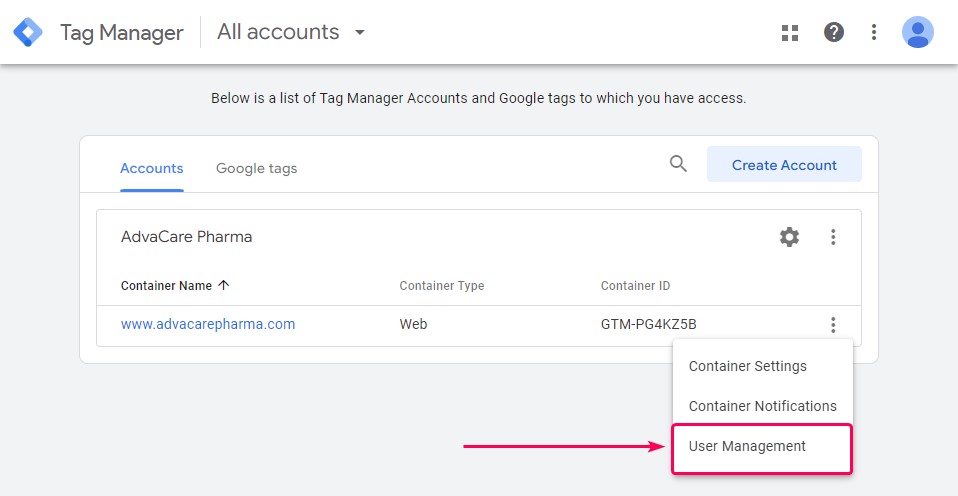Click the Container Type column header
Image resolution: width=958 pixels, height=496 pixels.
click(x=442, y=286)
